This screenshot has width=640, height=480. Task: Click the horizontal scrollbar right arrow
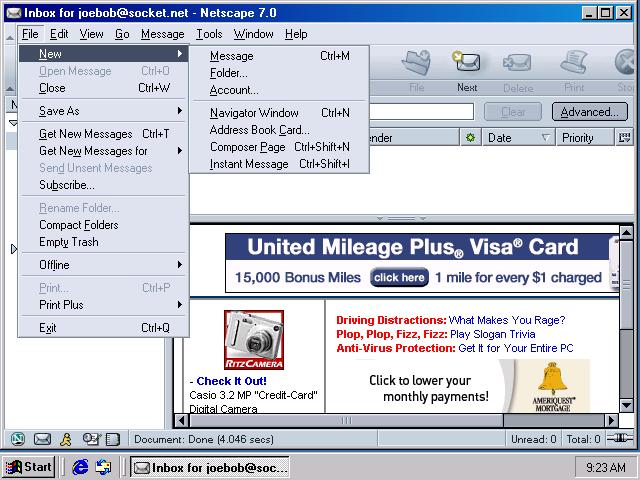click(611, 420)
